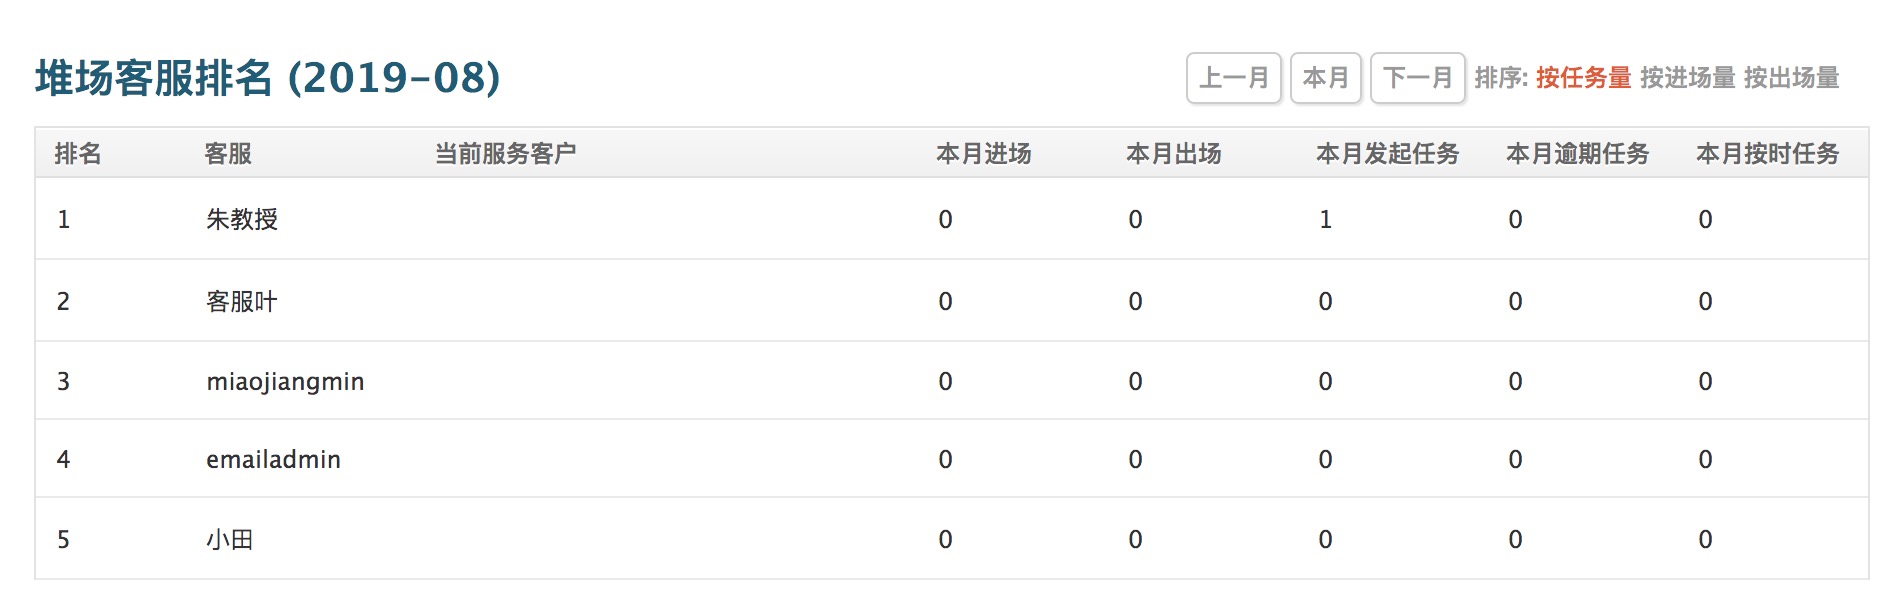The width and height of the screenshot is (1894, 608).
Task: Click the 当前服务客户 column header
Action: pyautogui.click(x=505, y=154)
